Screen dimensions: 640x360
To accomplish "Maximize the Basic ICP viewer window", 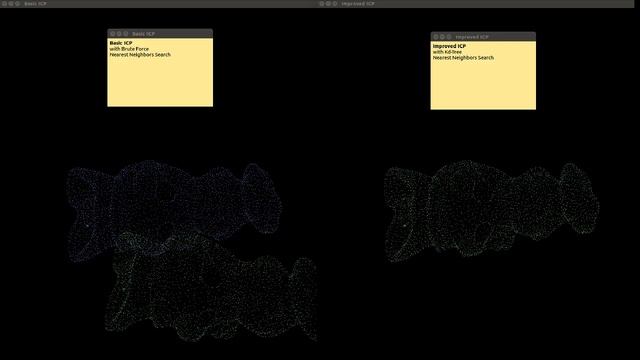I will [18, 3].
